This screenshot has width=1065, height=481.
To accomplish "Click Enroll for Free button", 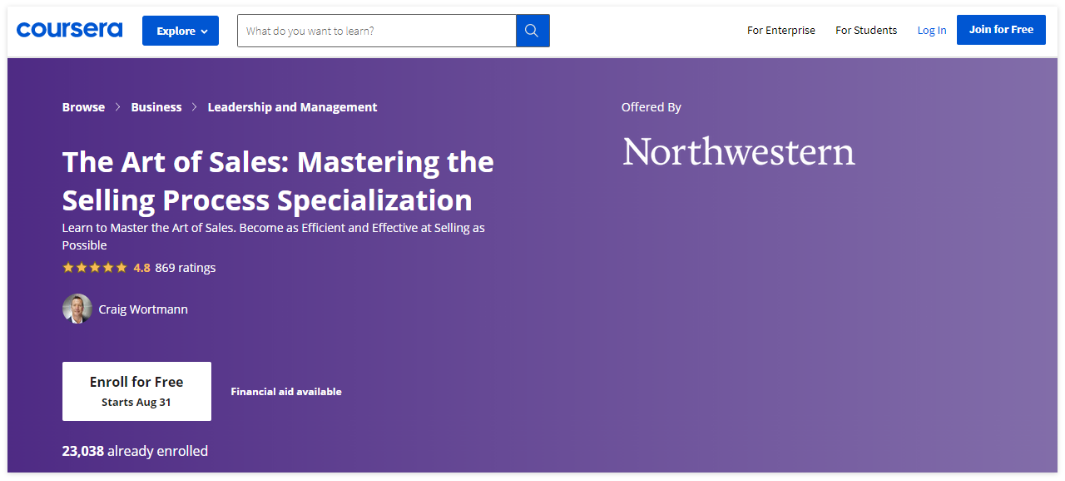I will (x=137, y=391).
